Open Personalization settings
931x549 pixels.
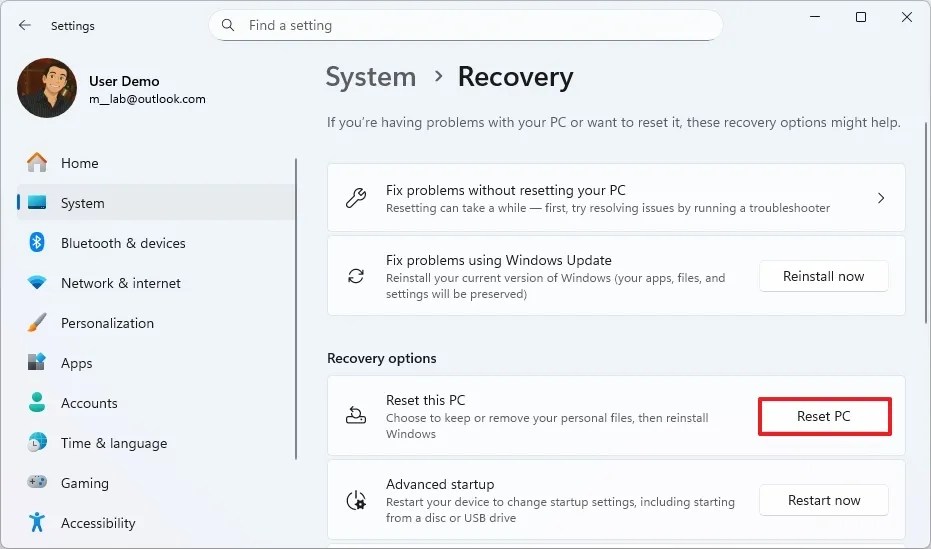point(156,323)
